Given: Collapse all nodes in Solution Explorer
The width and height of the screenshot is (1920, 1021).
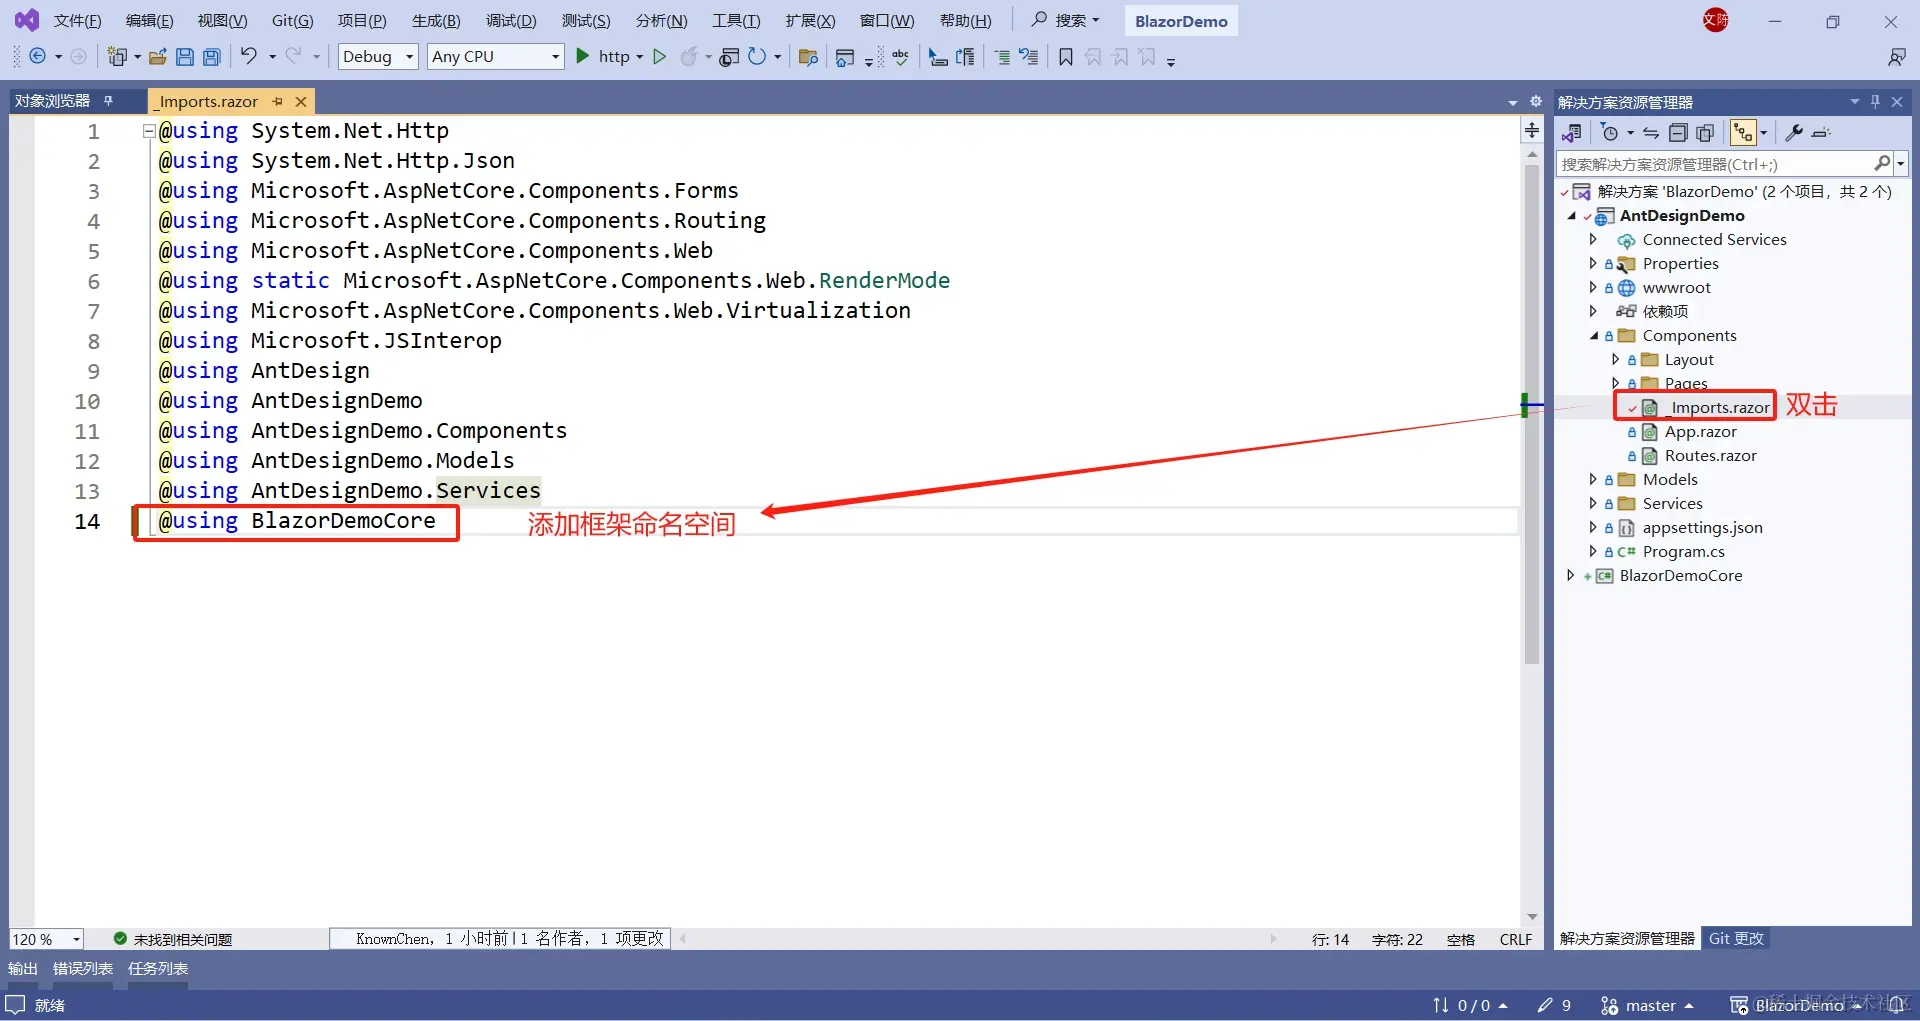Looking at the screenshot, I should 1678,133.
